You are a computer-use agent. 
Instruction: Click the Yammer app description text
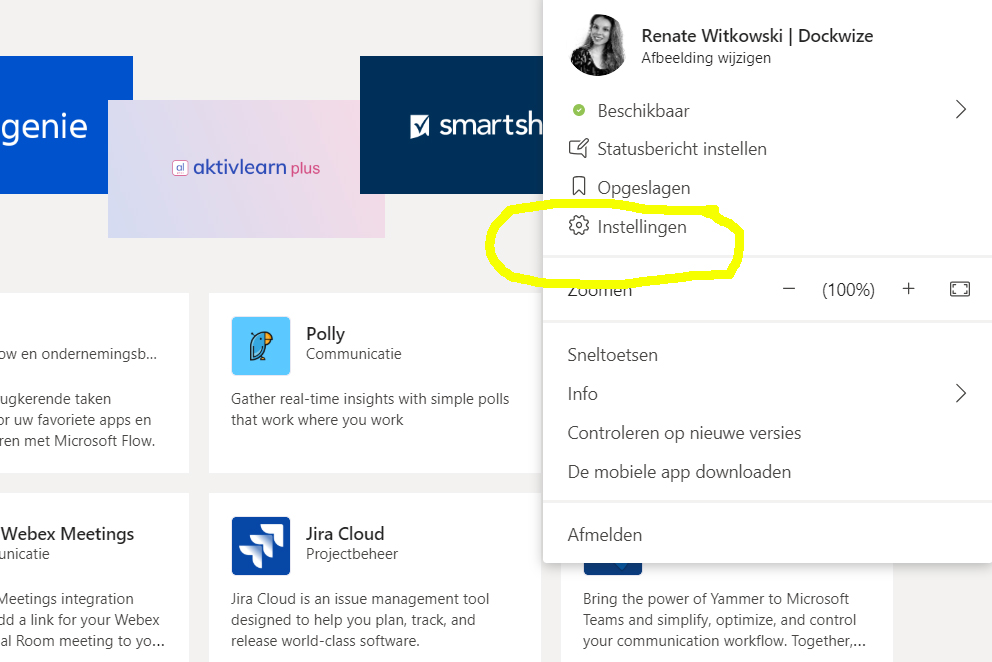pos(724,620)
